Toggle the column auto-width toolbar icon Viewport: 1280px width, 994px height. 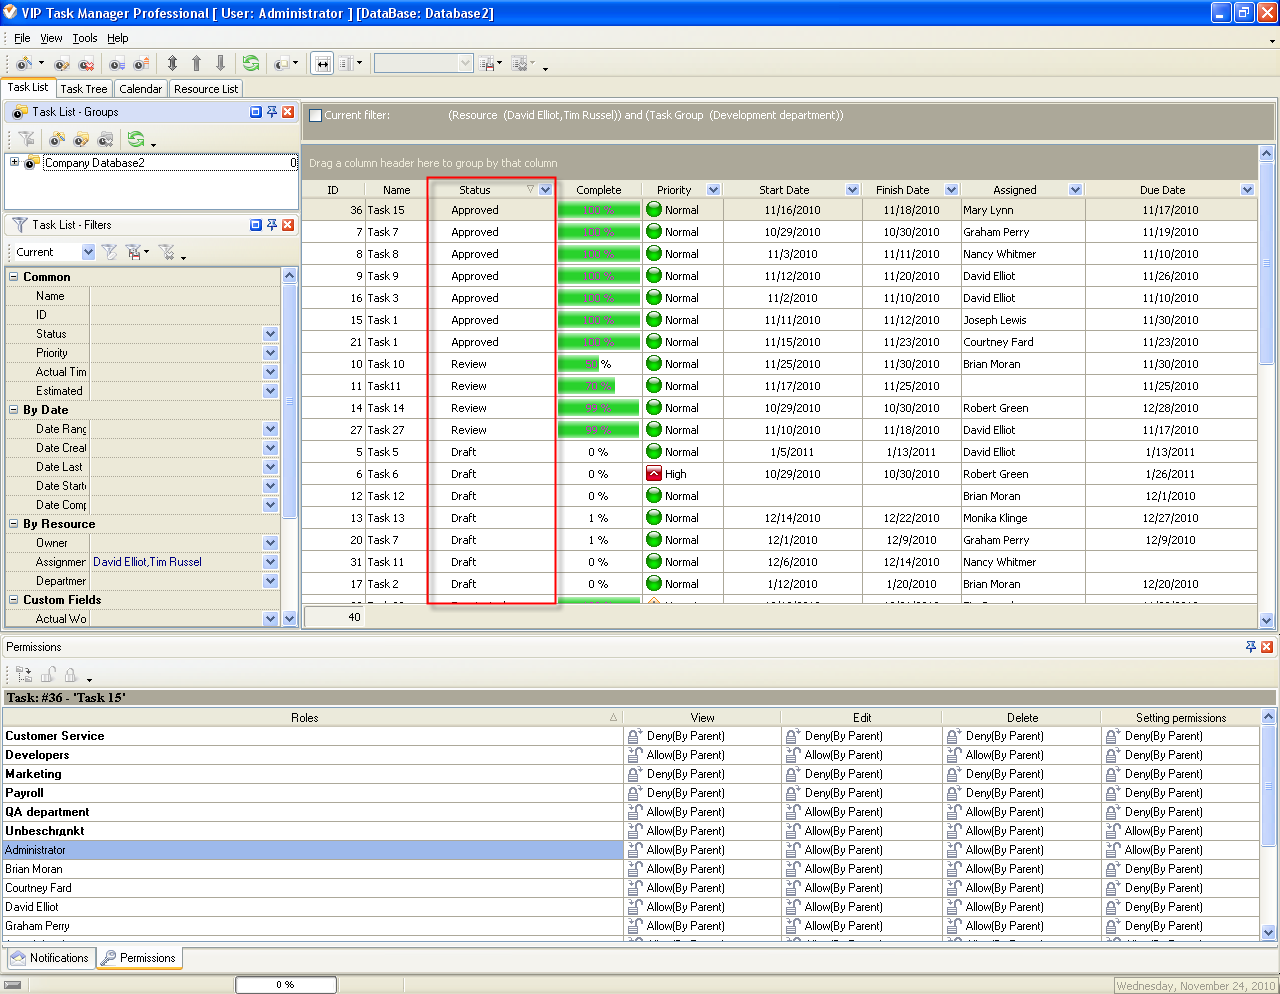point(322,63)
